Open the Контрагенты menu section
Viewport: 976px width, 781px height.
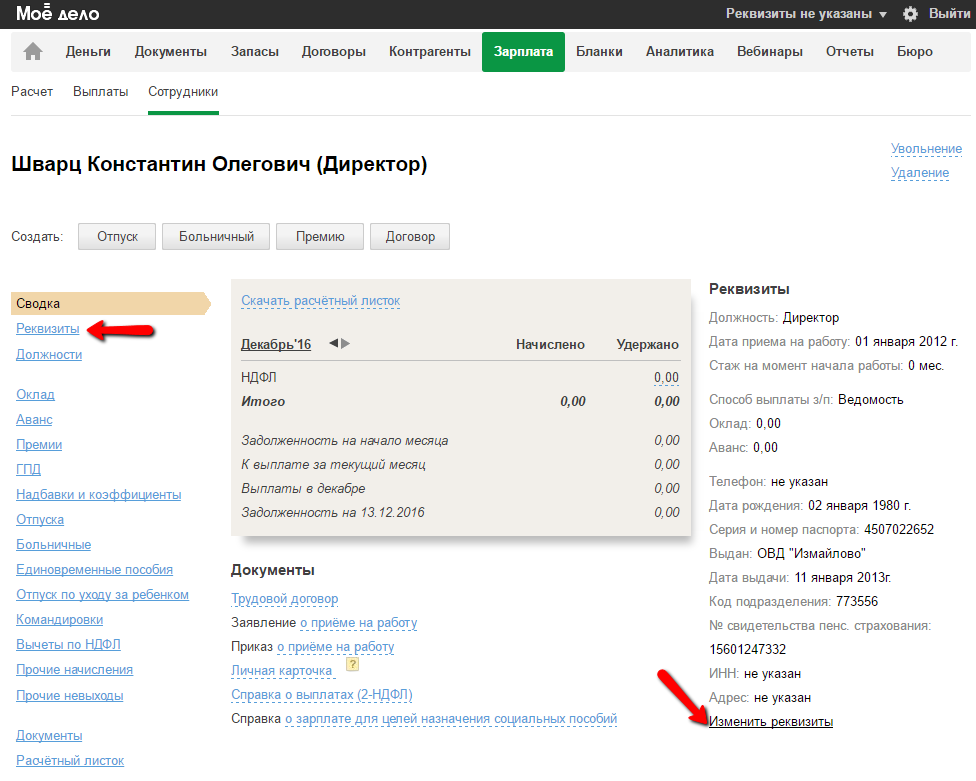pyautogui.click(x=429, y=52)
